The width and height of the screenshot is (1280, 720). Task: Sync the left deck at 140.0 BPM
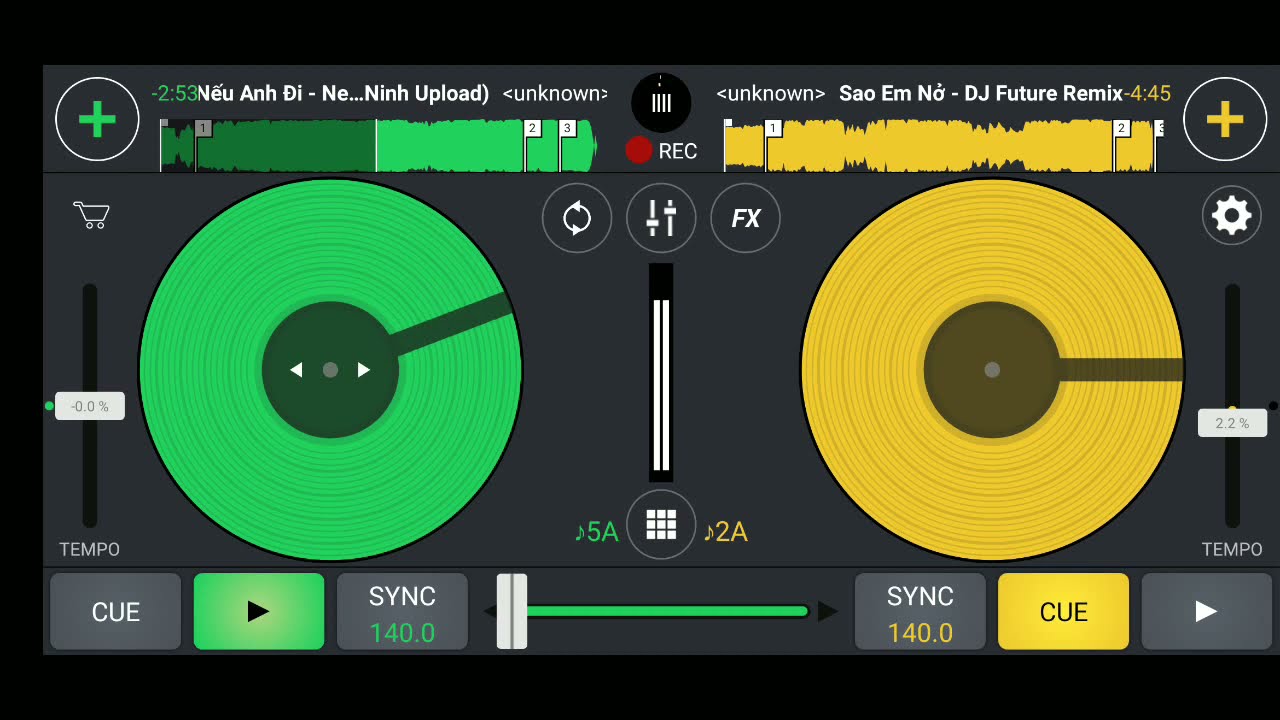click(402, 611)
